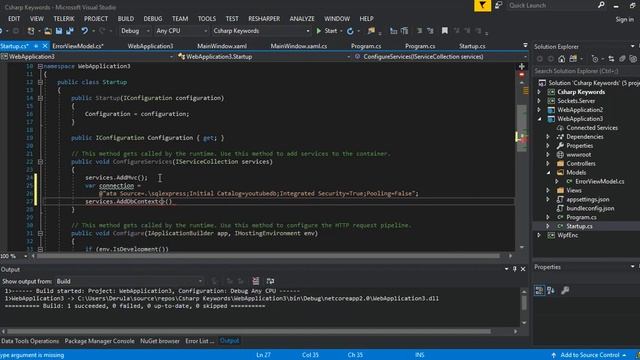Click the pin icon on Startup.cs tab
Screen dimensions: 640x360
click(x=36, y=46)
